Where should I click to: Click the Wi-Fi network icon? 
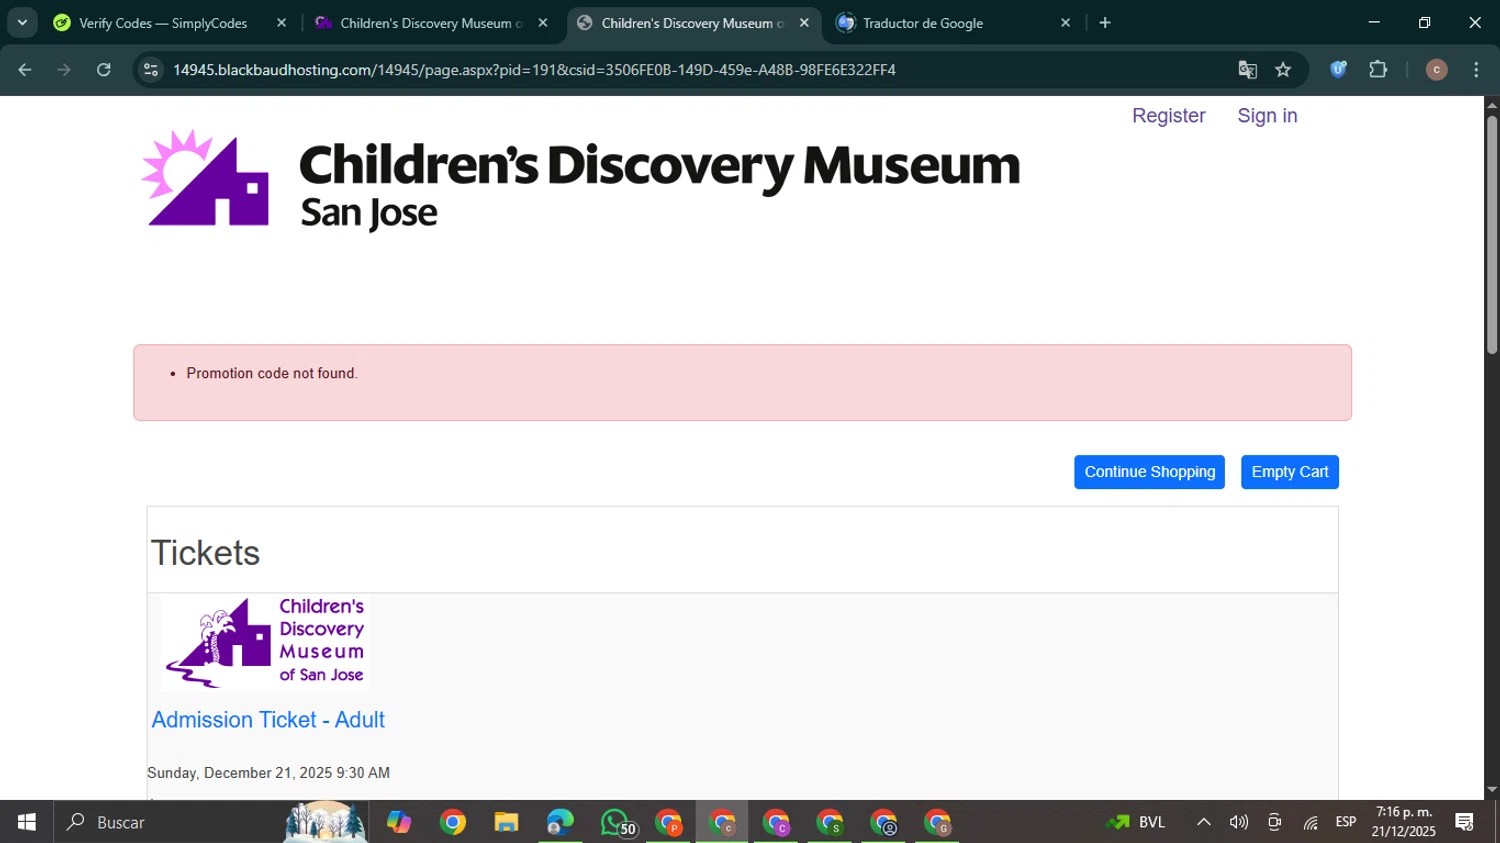1310,822
